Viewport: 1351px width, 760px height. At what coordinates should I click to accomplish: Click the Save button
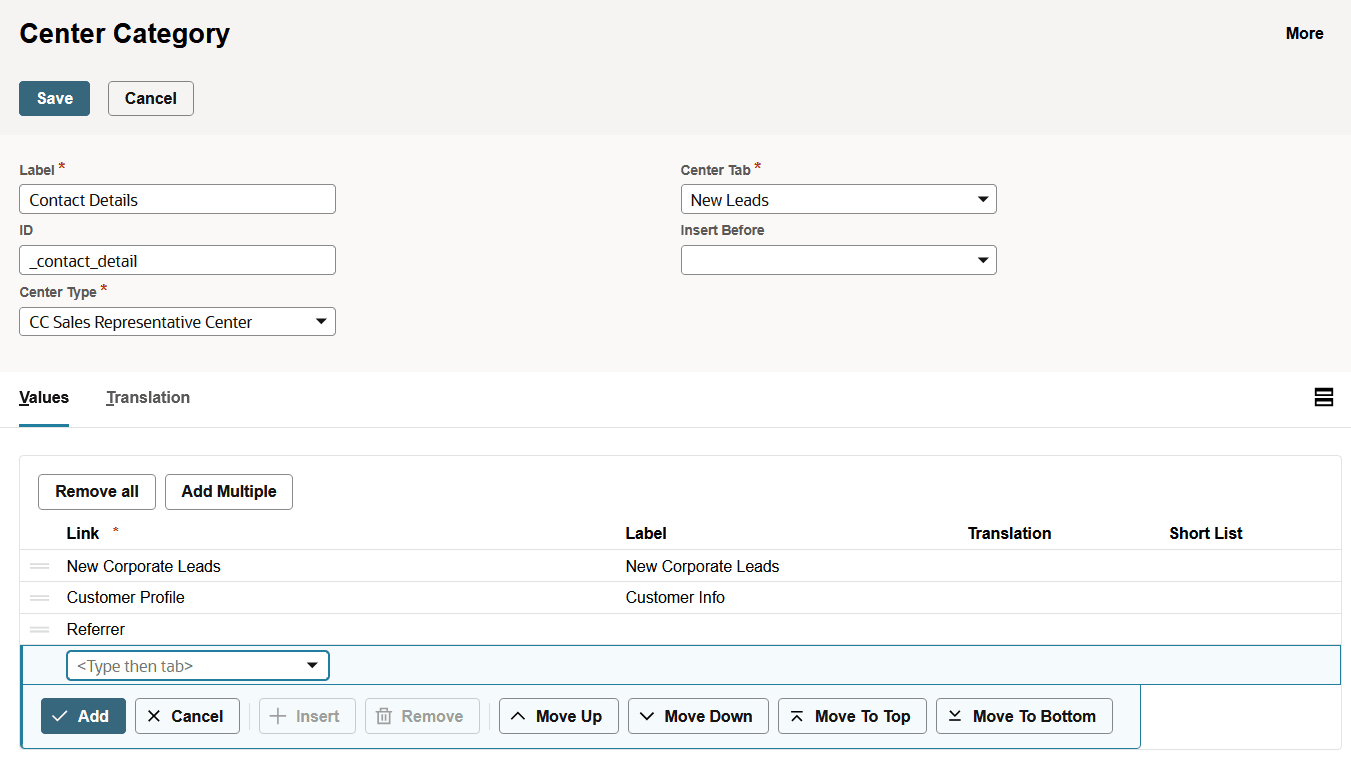(x=54, y=98)
